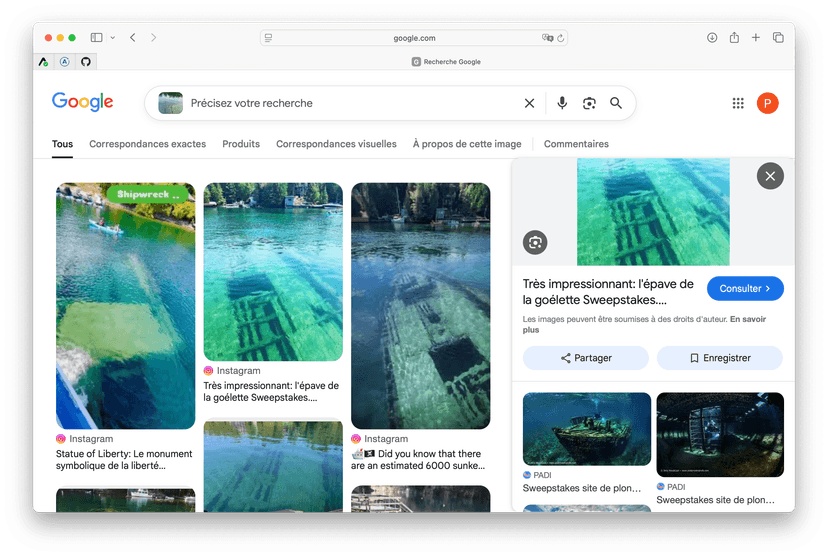Click the Safari downloads icon
Viewport: 828px width, 556px height.
tap(712, 38)
